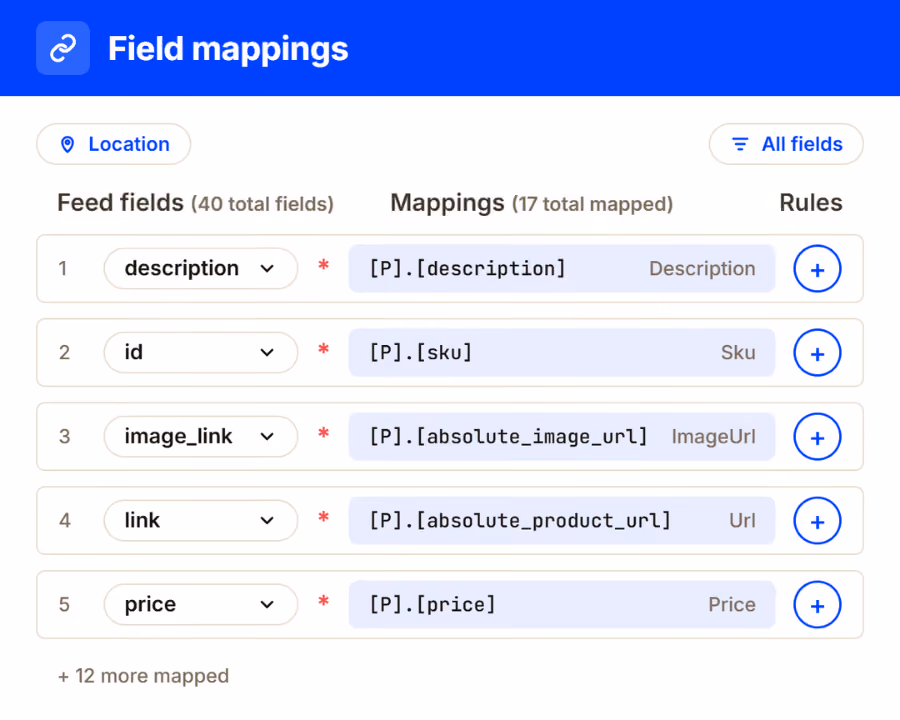Add a rule for the image_link row
The width and height of the screenshot is (900, 720).
[817, 436]
